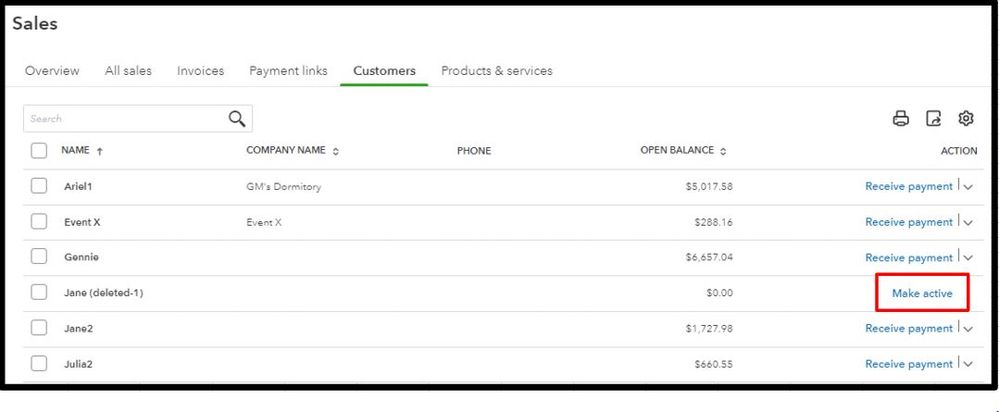Print the customer list
999x412 pixels.
pyautogui.click(x=901, y=119)
